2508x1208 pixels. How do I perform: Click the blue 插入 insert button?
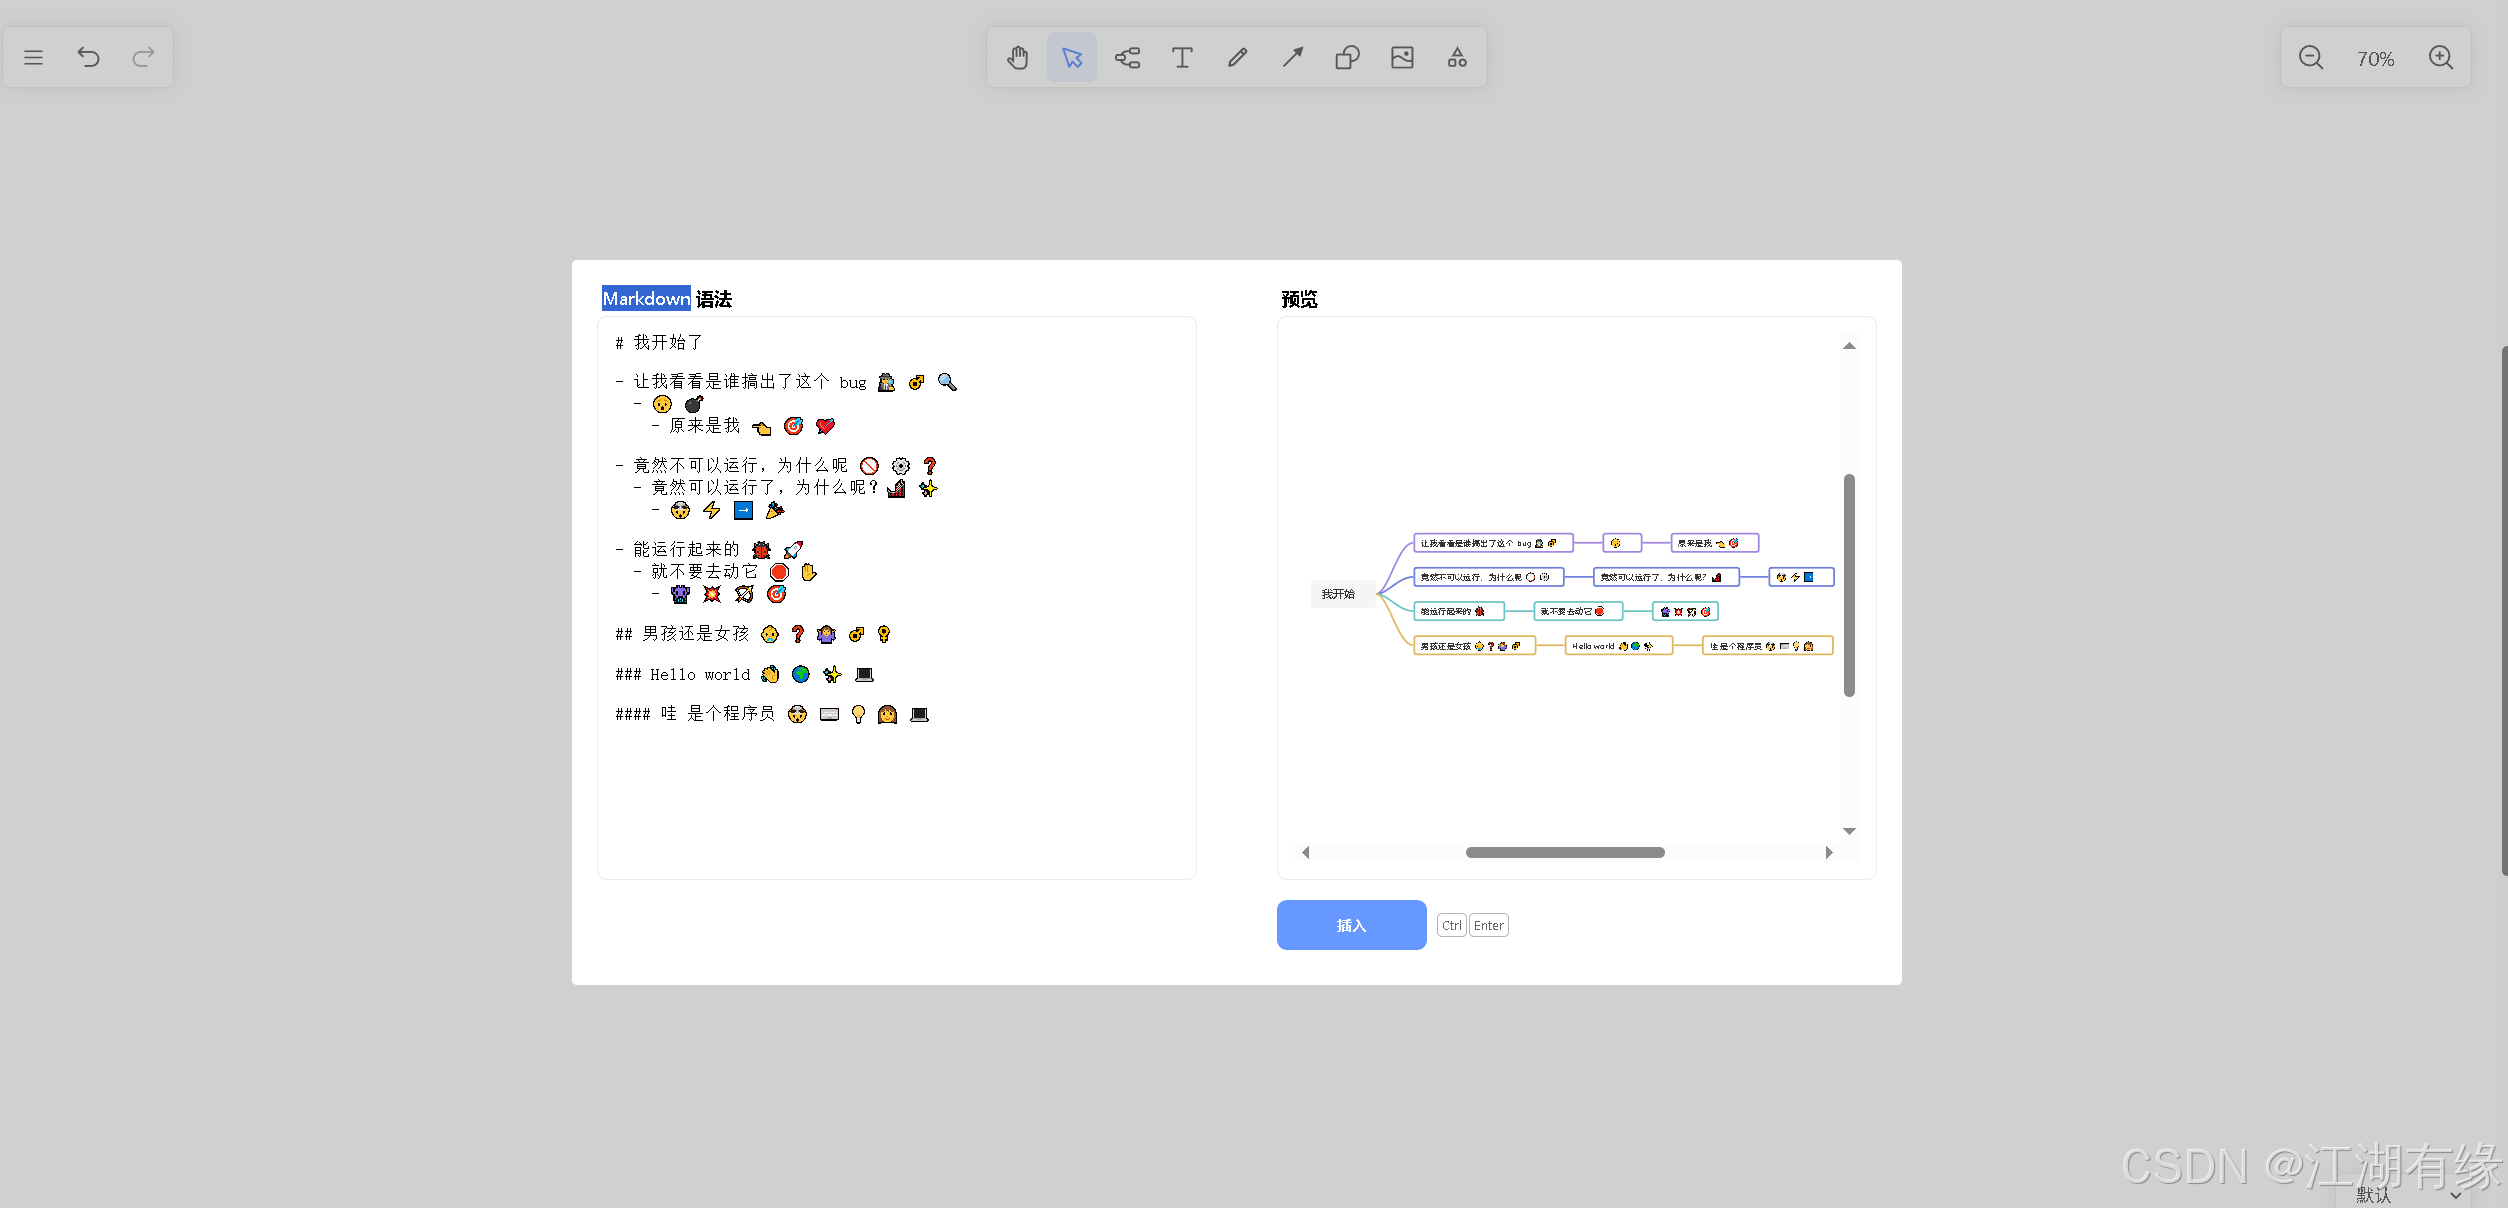pos(1351,925)
